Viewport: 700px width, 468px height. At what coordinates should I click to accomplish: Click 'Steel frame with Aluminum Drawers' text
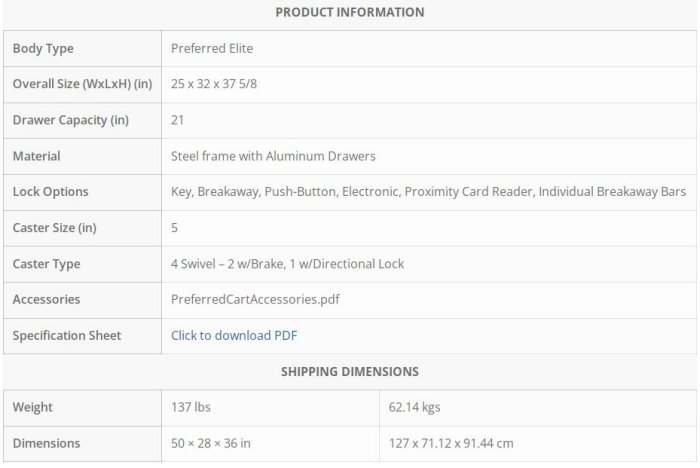(x=273, y=156)
